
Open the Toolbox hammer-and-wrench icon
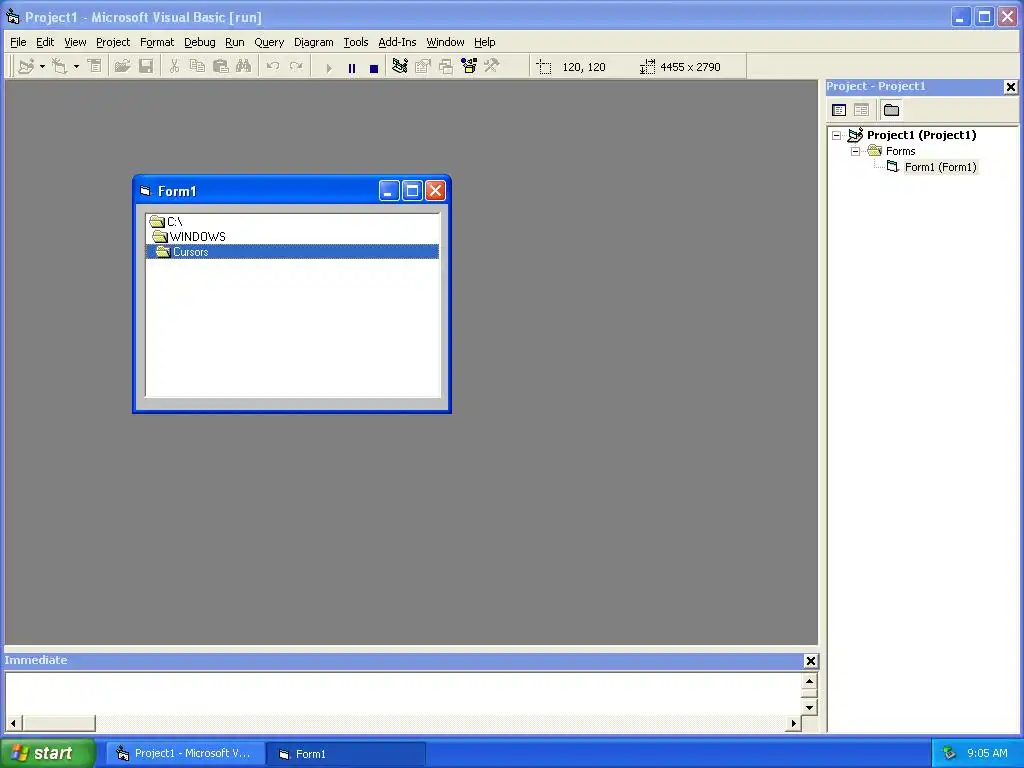492,66
